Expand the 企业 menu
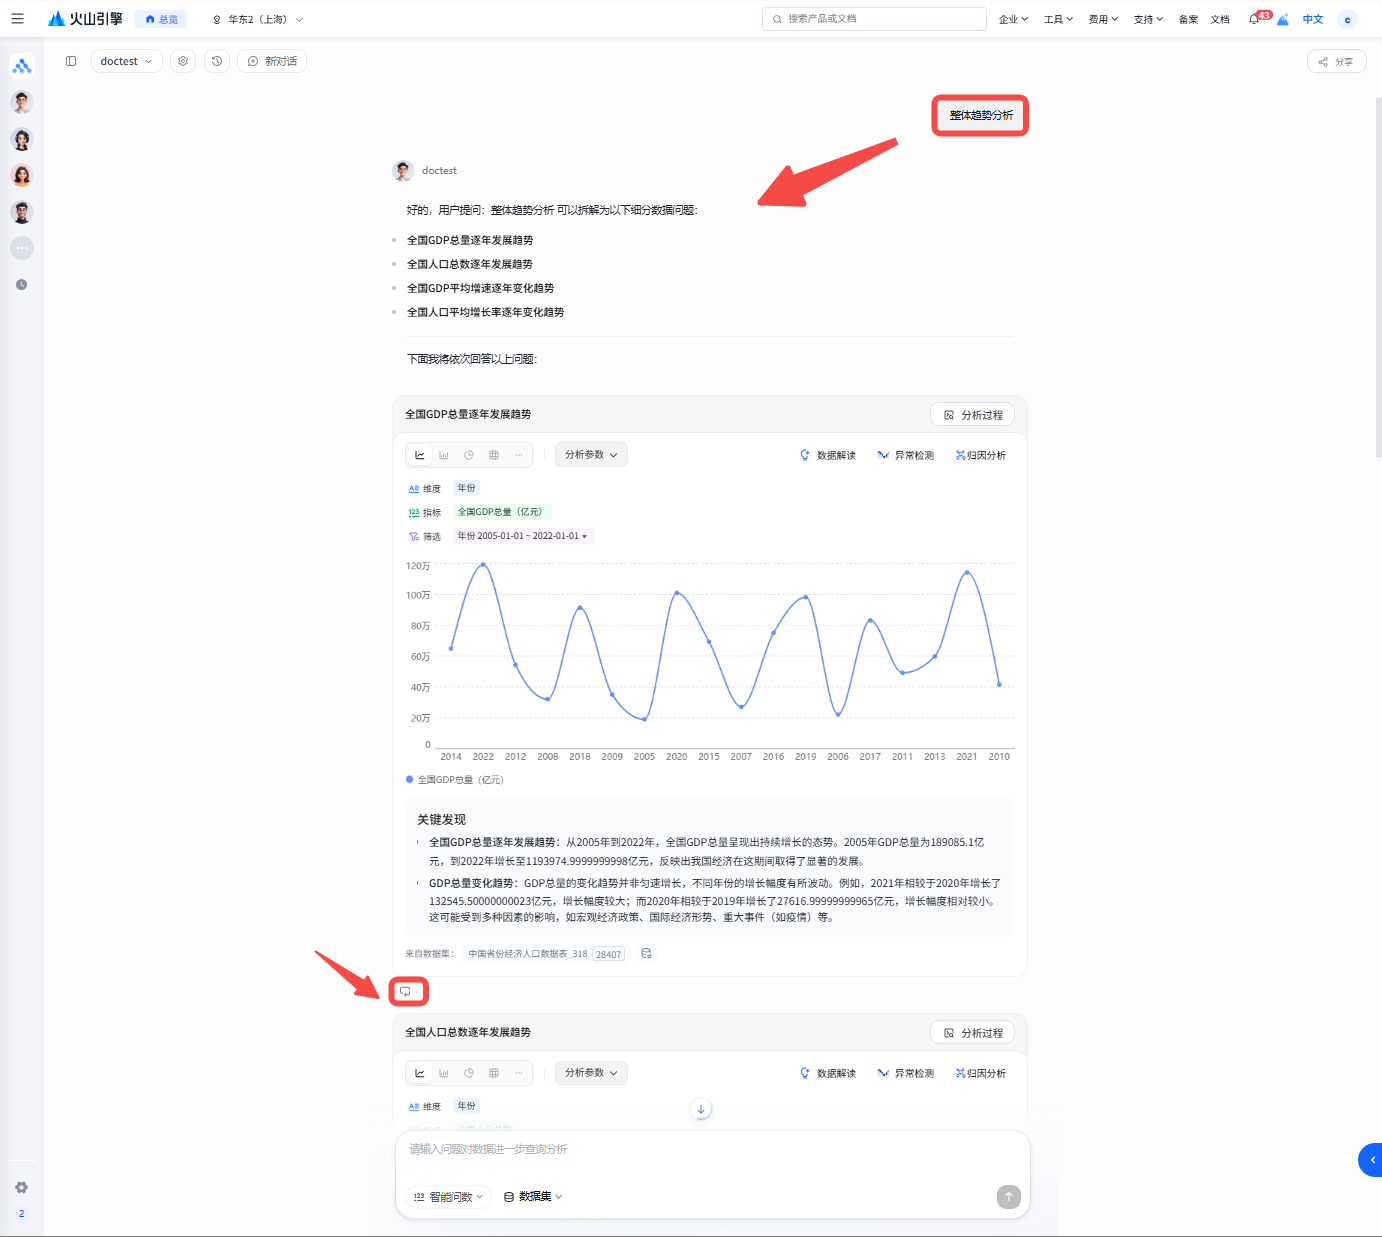This screenshot has width=1382, height=1237. click(1014, 19)
